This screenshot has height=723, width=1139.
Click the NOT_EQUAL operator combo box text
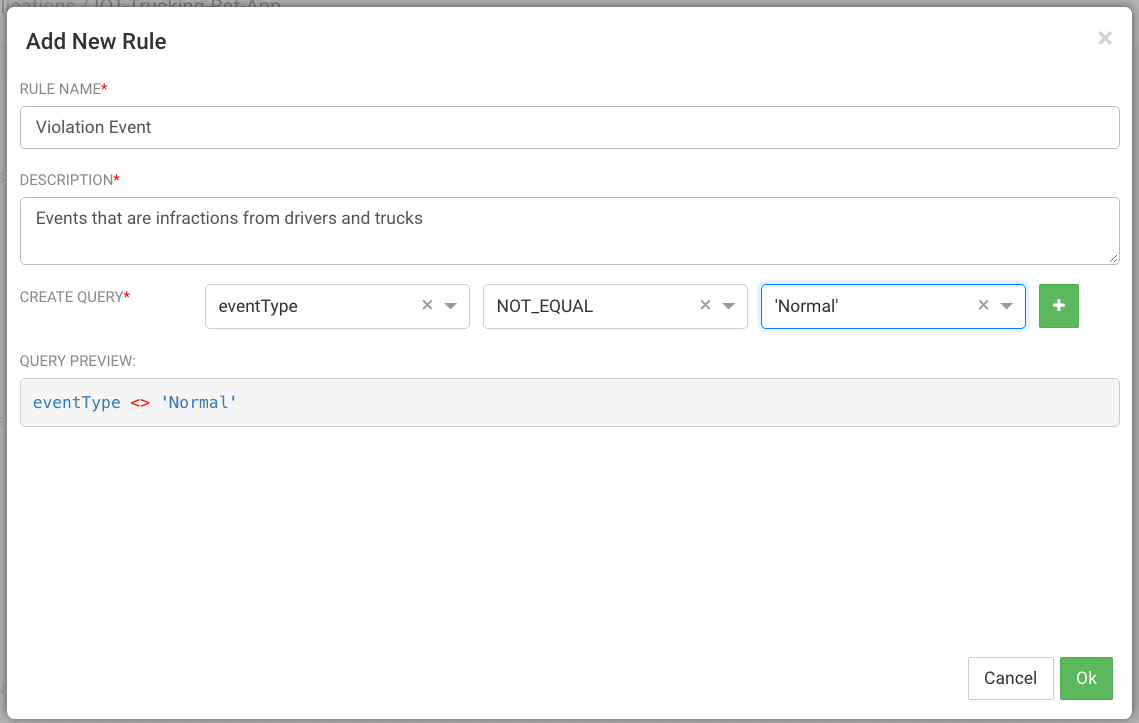tap(545, 306)
